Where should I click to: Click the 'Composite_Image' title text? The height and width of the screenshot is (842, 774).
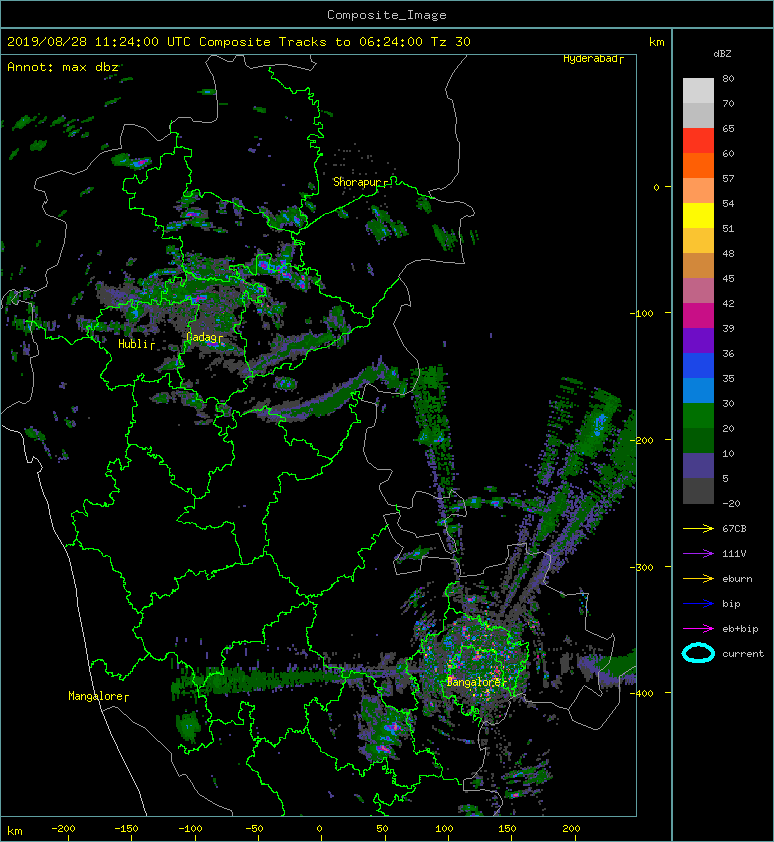387,15
